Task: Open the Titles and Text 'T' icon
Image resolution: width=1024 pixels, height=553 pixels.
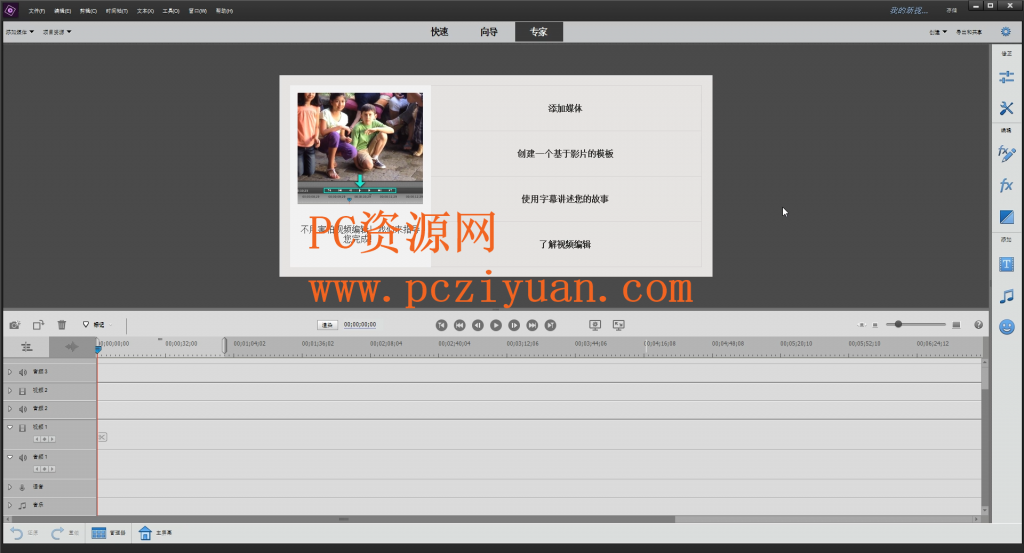Action: [x=1006, y=264]
